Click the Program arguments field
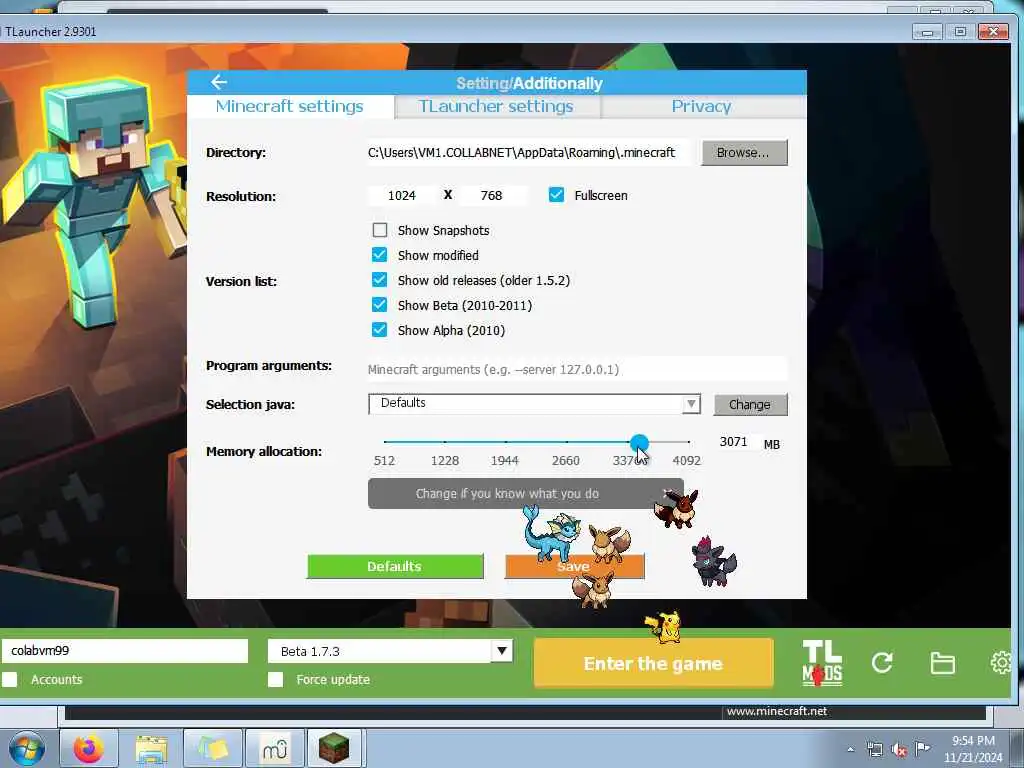Screen dimensions: 1024x768 pos(577,369)
